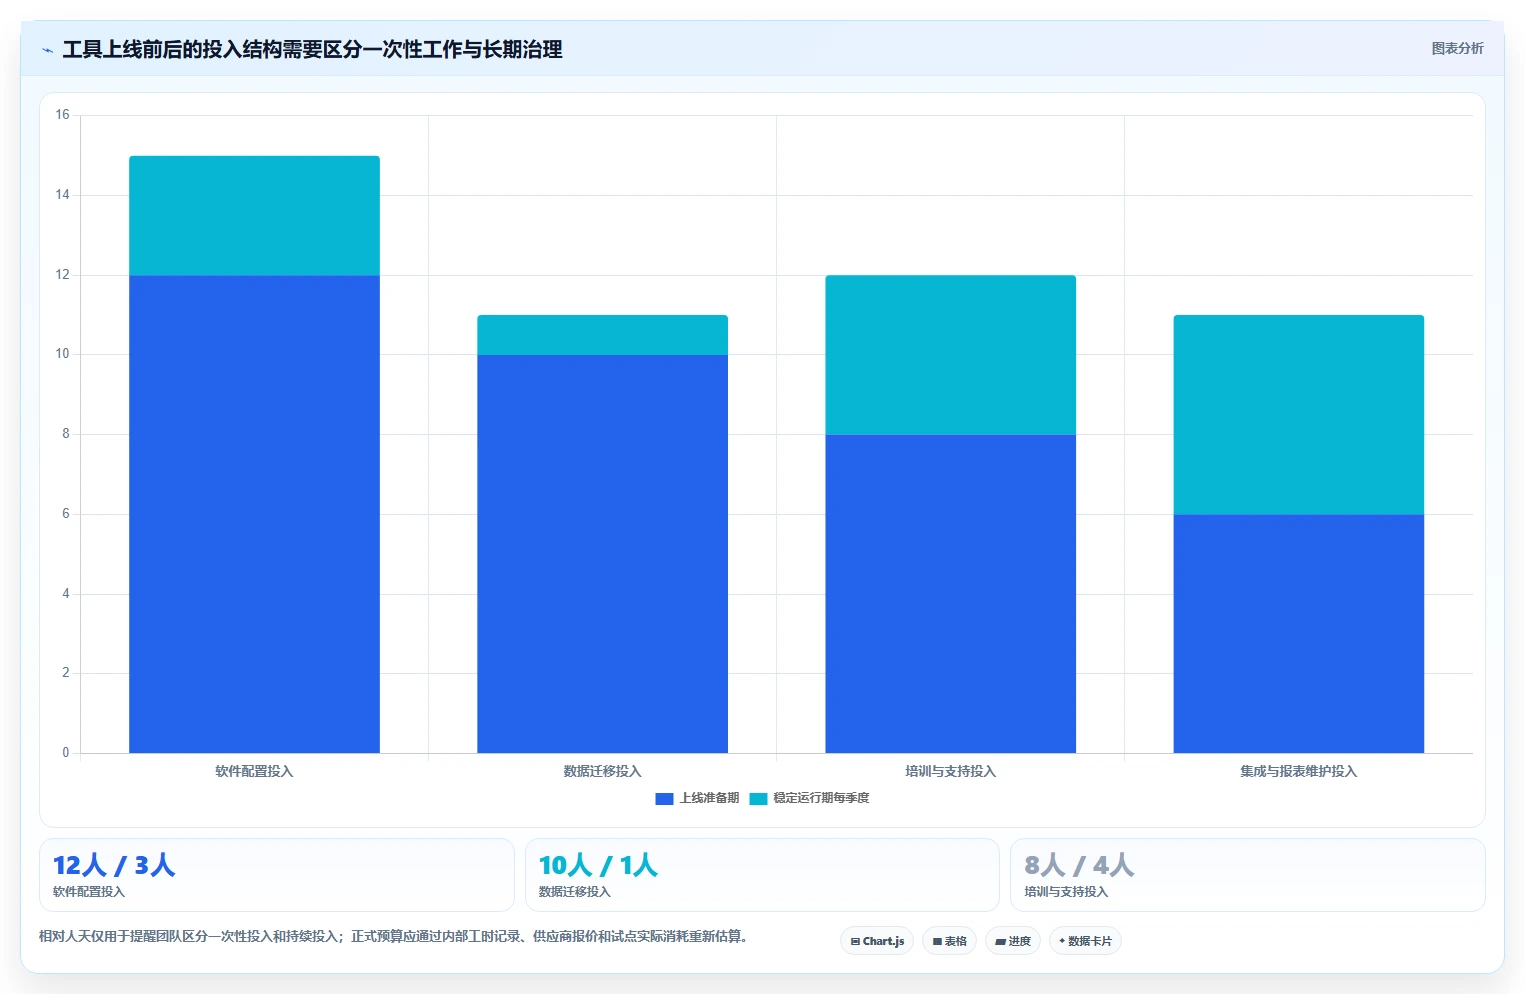1525x994 pixels.
Task: Click the teal 软件配置投入 bar segment
Action: click(254, 215)
